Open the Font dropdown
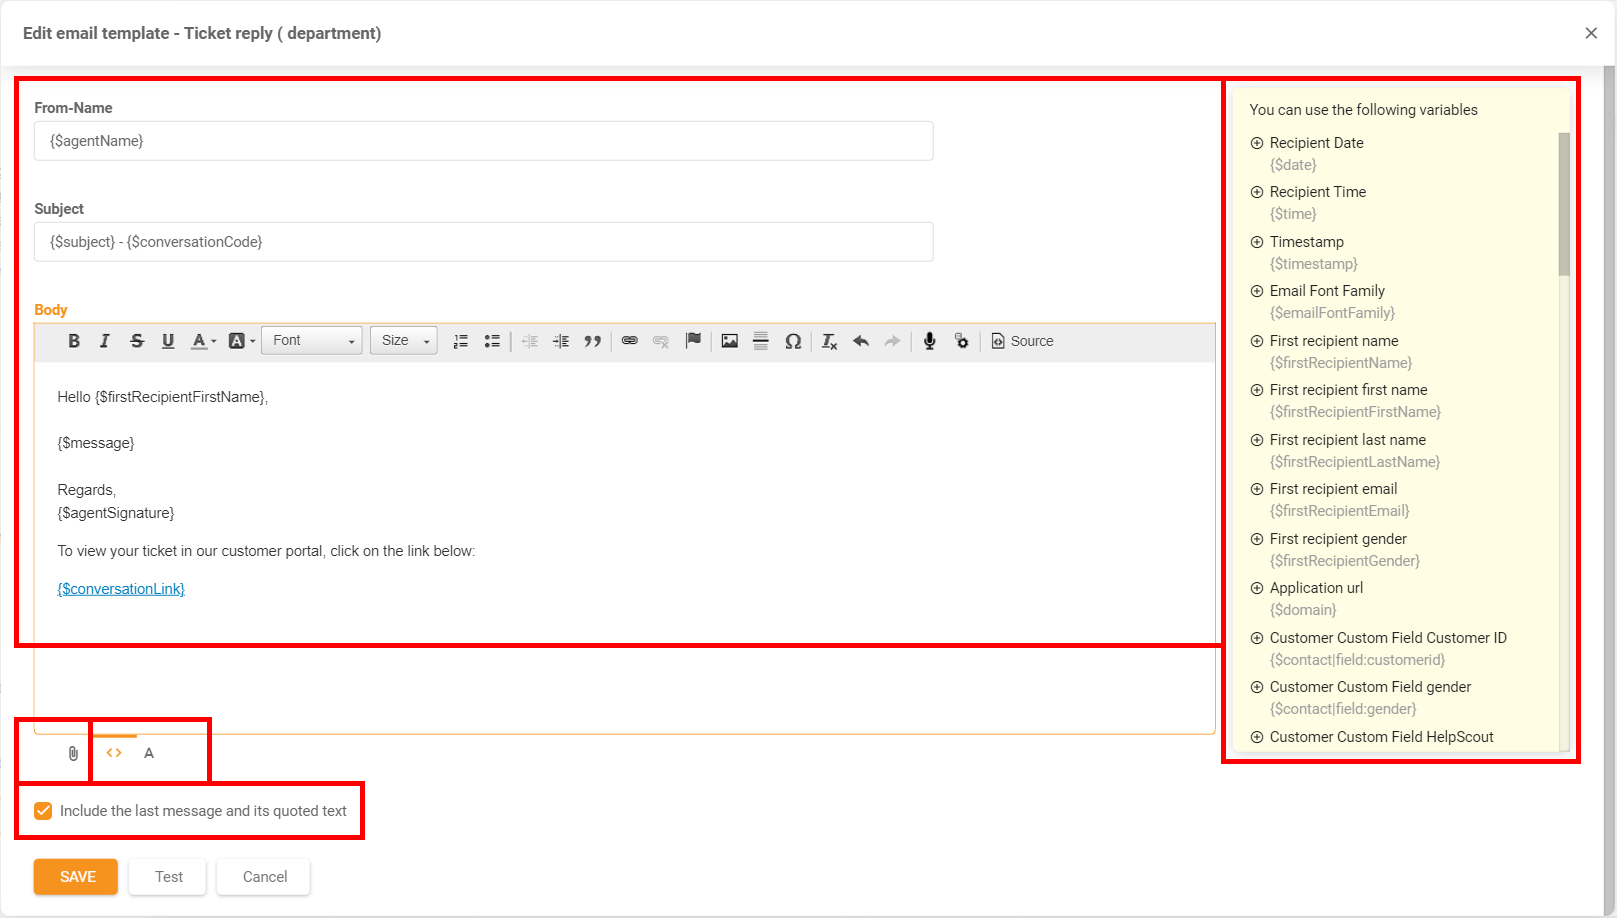The width and height of the screenshot is (1617, 918). (312, 341)
